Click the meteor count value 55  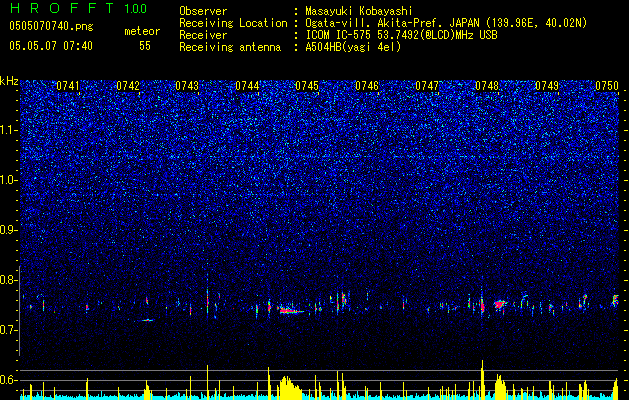tap(145, 46)
